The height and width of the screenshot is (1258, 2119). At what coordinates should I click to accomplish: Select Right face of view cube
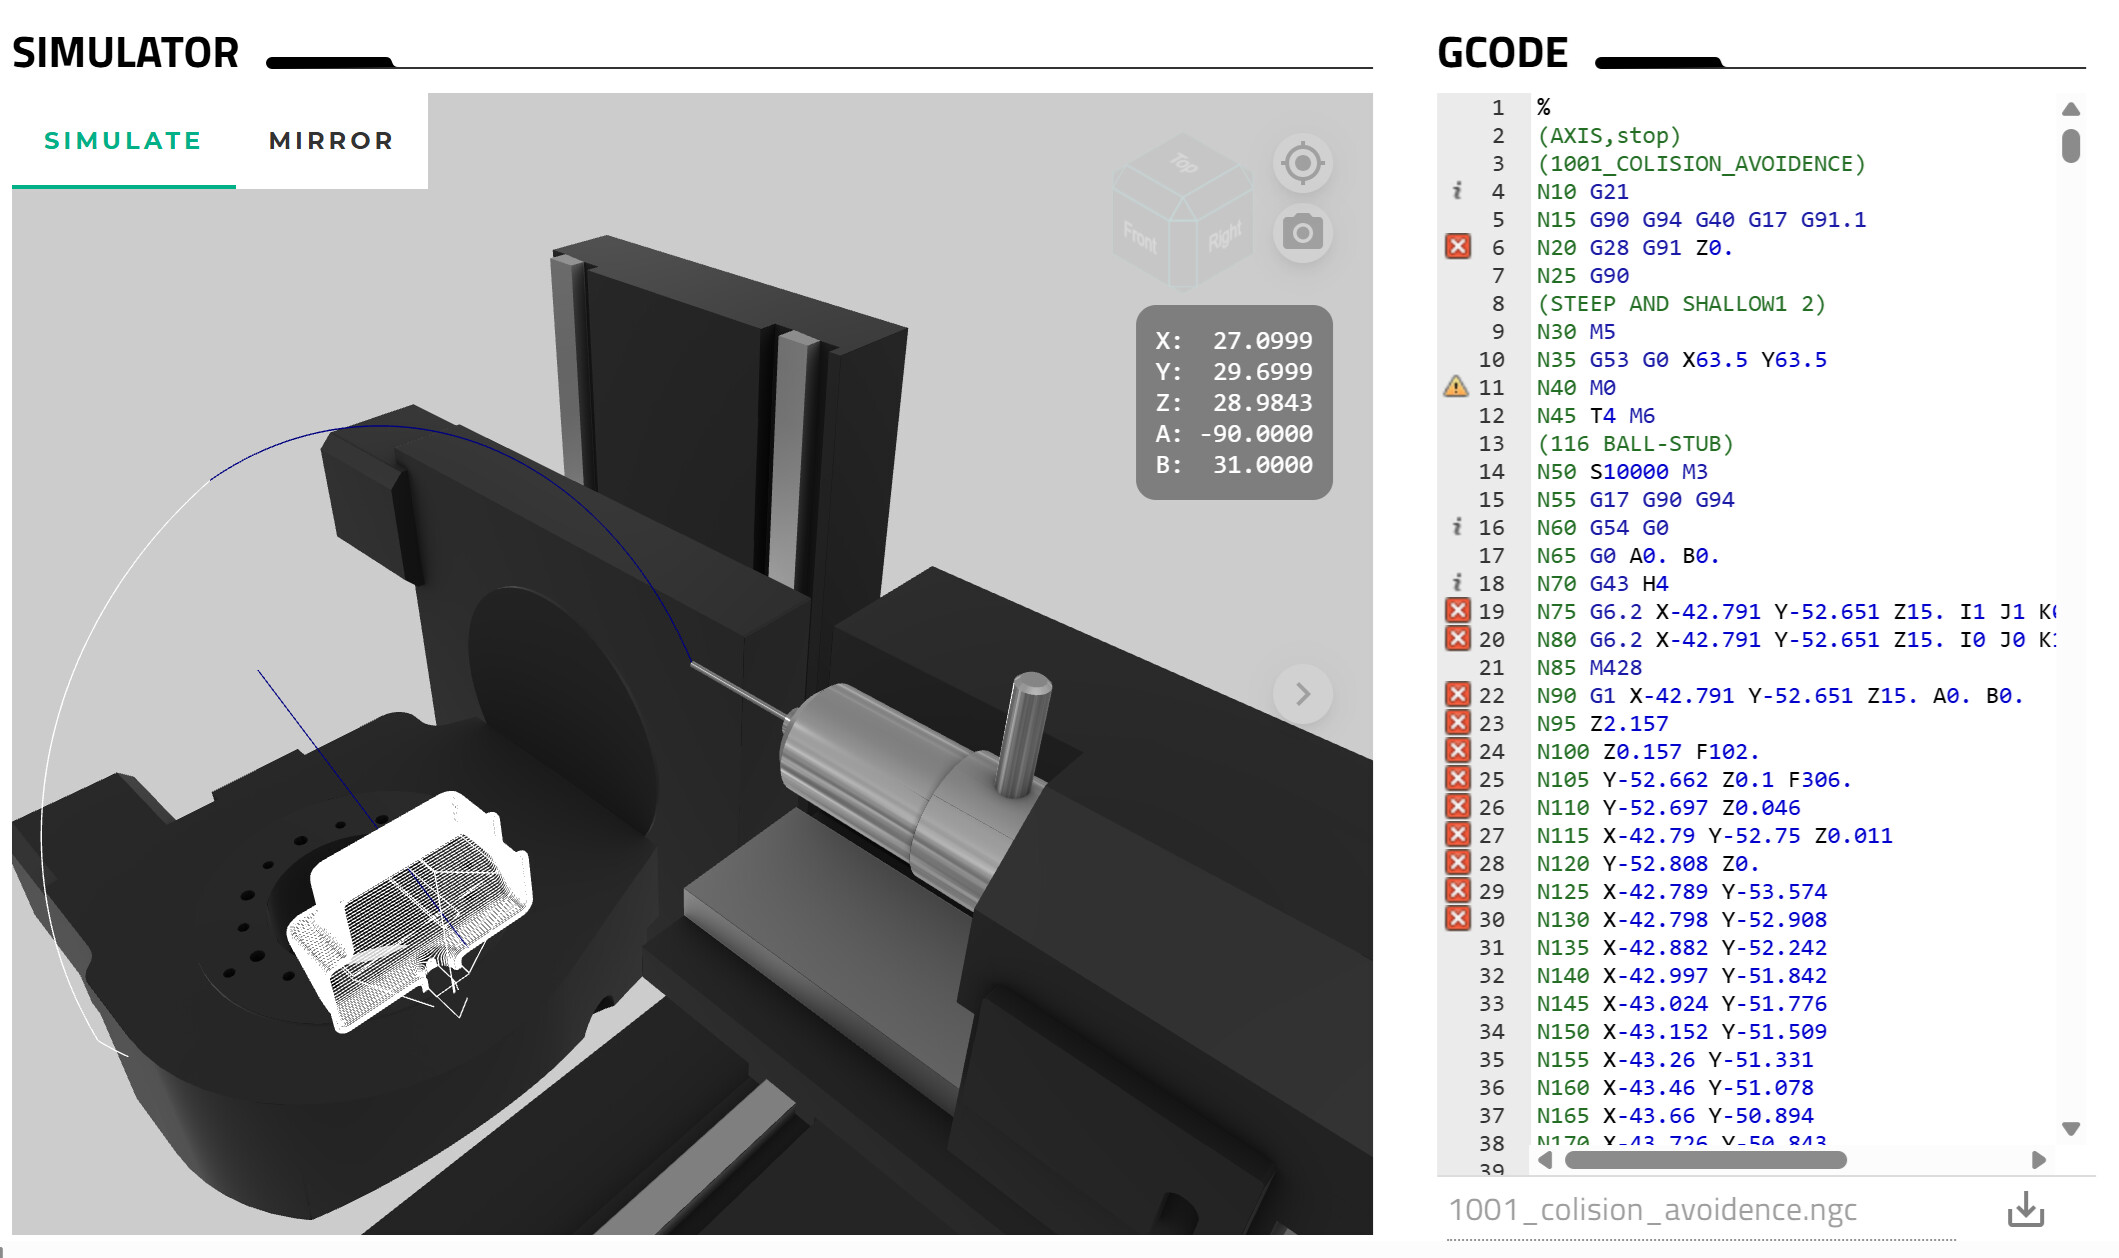pos(1224,237)
